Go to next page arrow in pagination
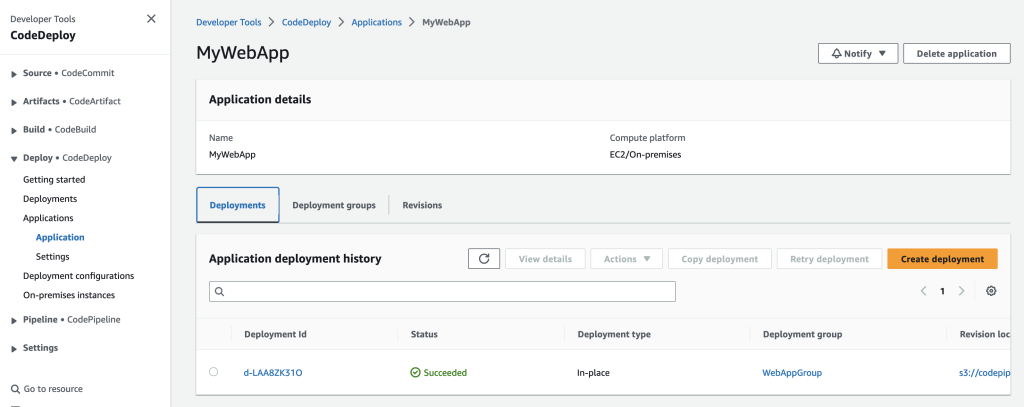 (961, 291)
